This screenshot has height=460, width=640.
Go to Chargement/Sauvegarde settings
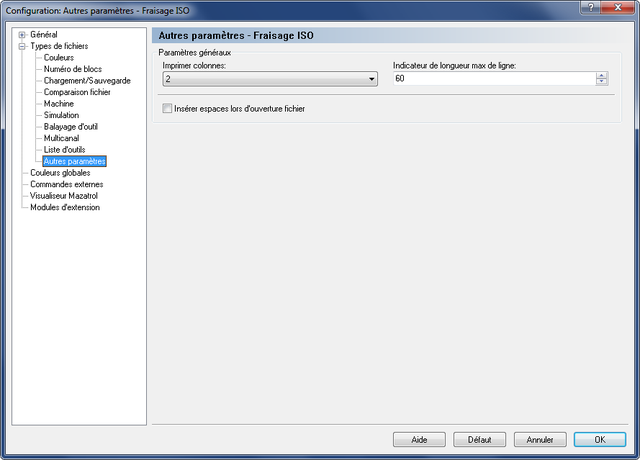pyautogui.click(x=87, y=80)
